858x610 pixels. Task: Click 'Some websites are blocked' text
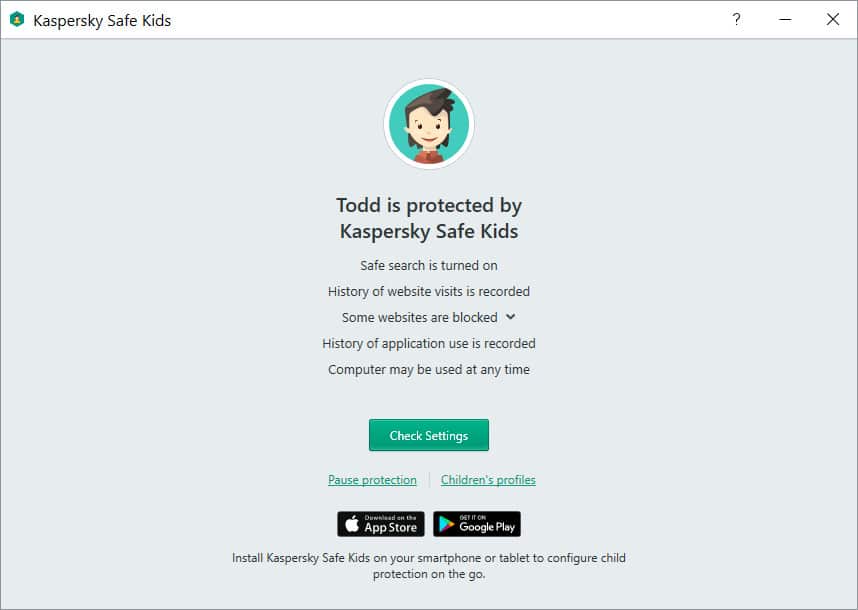click(x=420, y=317)
